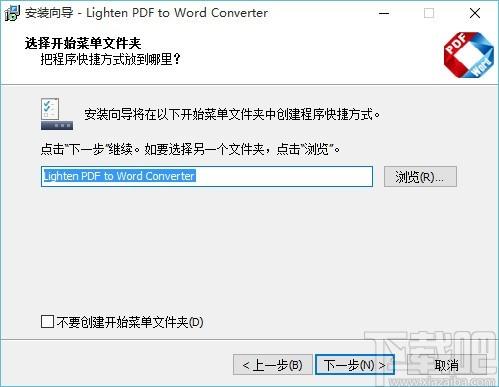The image size is (499, 387).
Task: Continue with the 下一步(N) button
Action: pos(355,365)
